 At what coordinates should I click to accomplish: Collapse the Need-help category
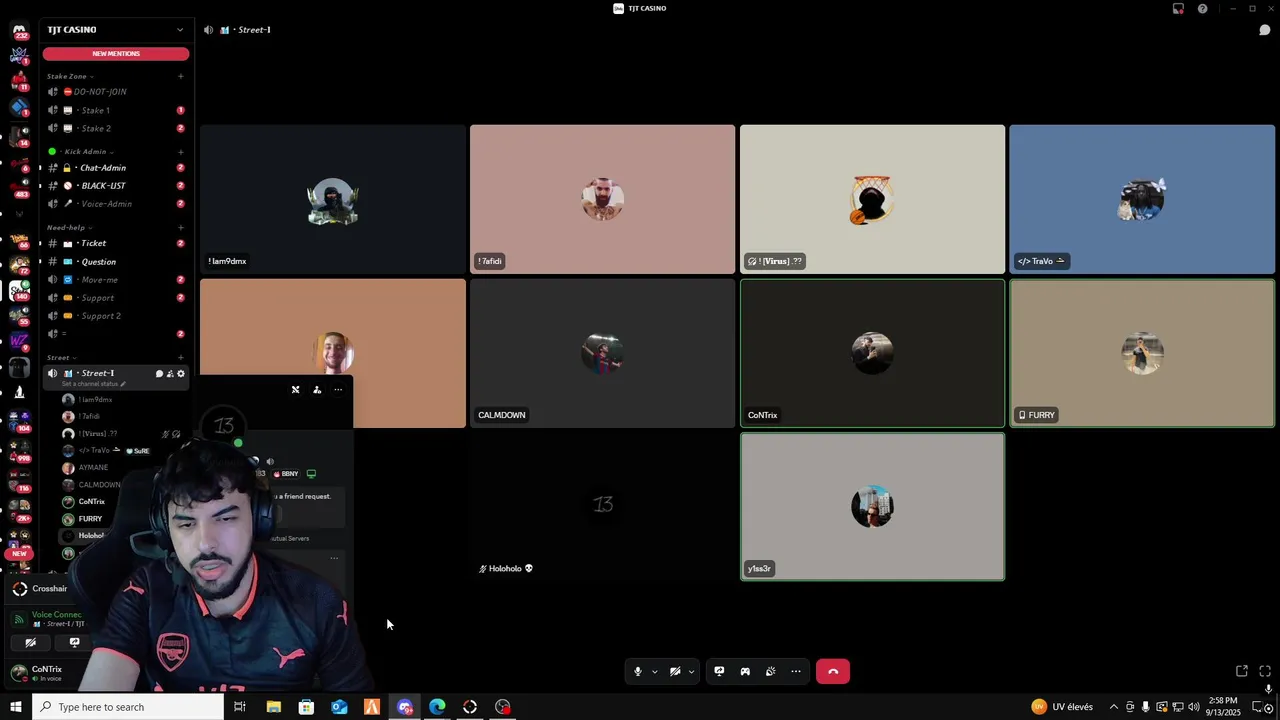pos(69,228)
